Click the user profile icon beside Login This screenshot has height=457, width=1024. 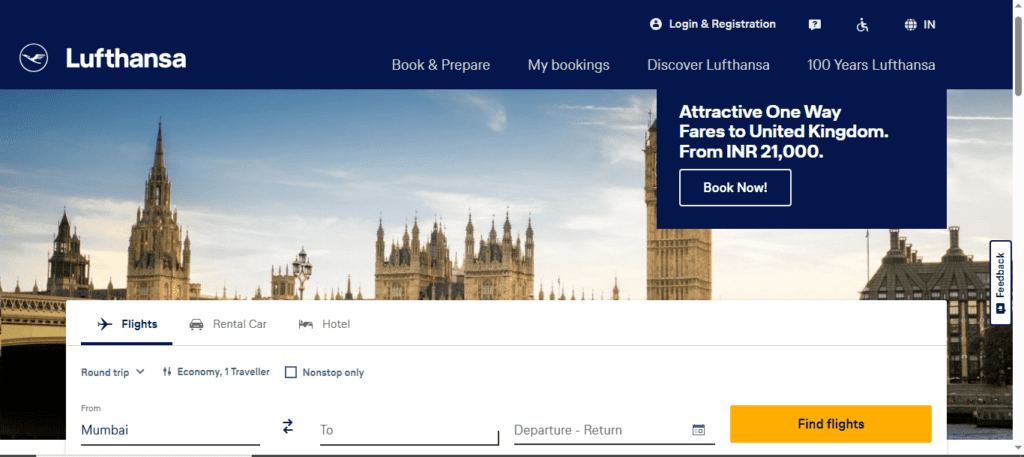coord(656,24)
